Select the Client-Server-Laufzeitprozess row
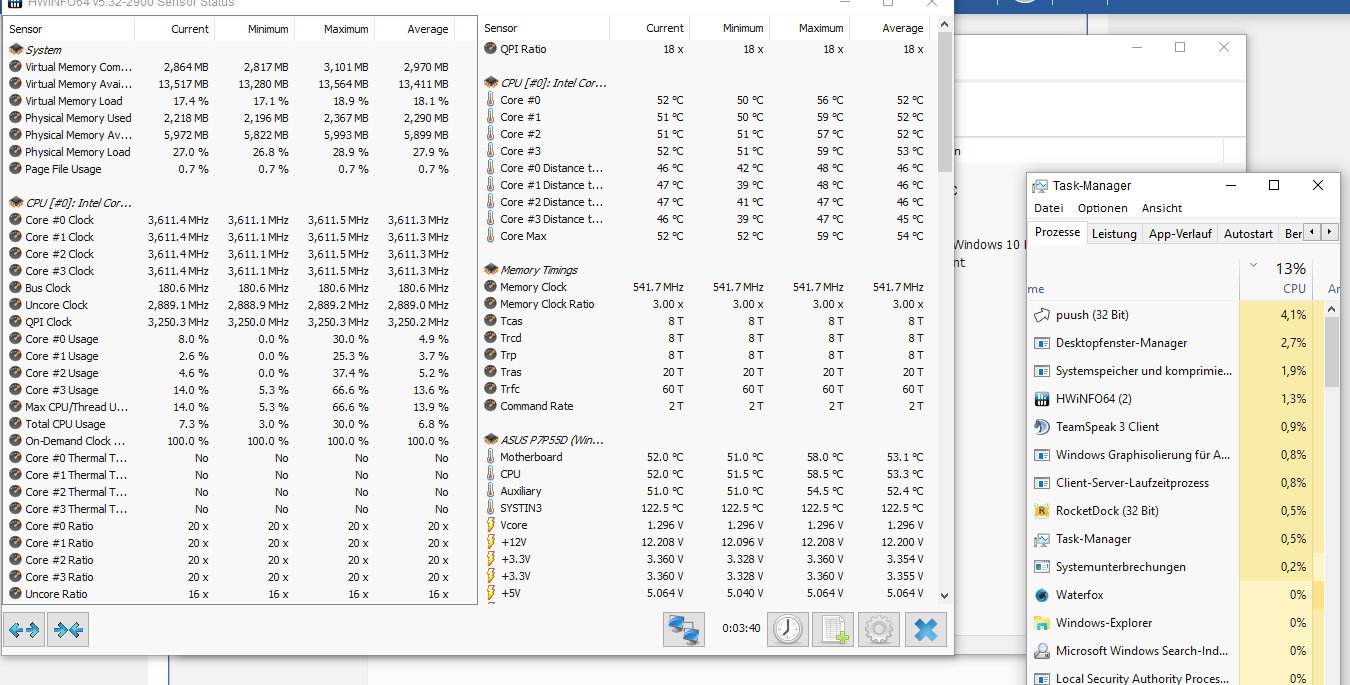 click(x=1175, y=483)
